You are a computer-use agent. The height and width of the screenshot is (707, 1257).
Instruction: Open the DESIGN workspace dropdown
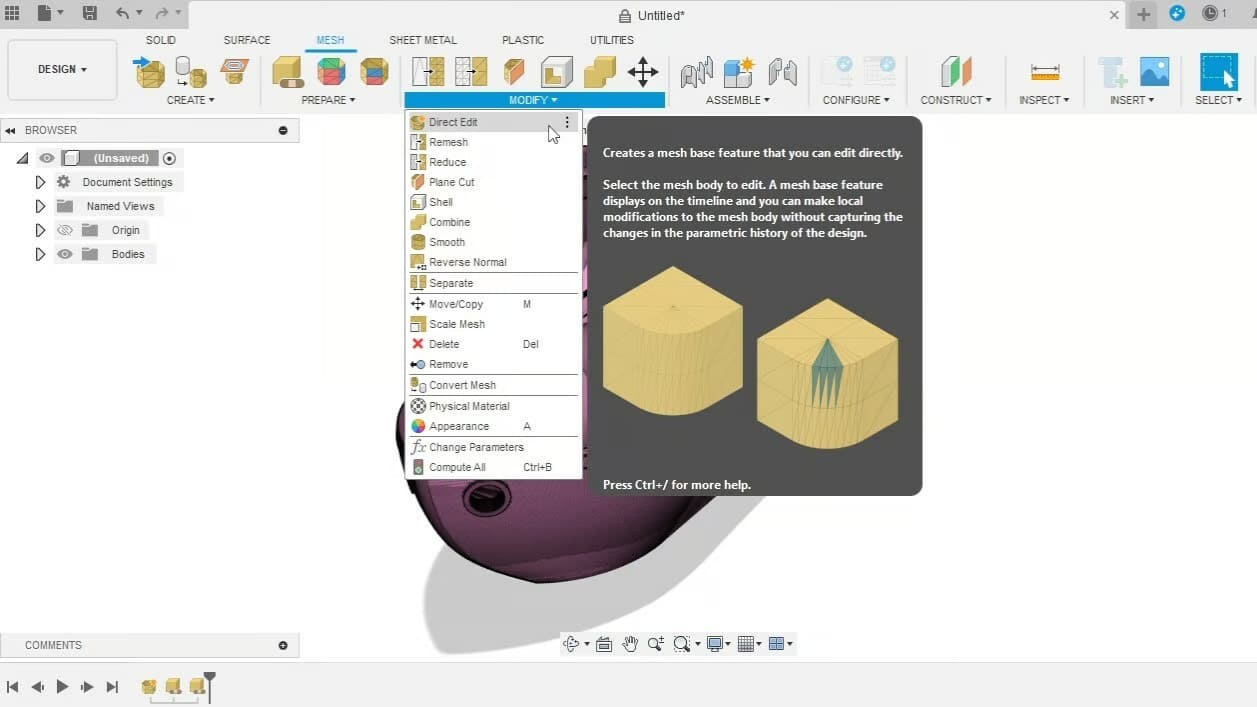pyautogui.click(x=61, y=69)
